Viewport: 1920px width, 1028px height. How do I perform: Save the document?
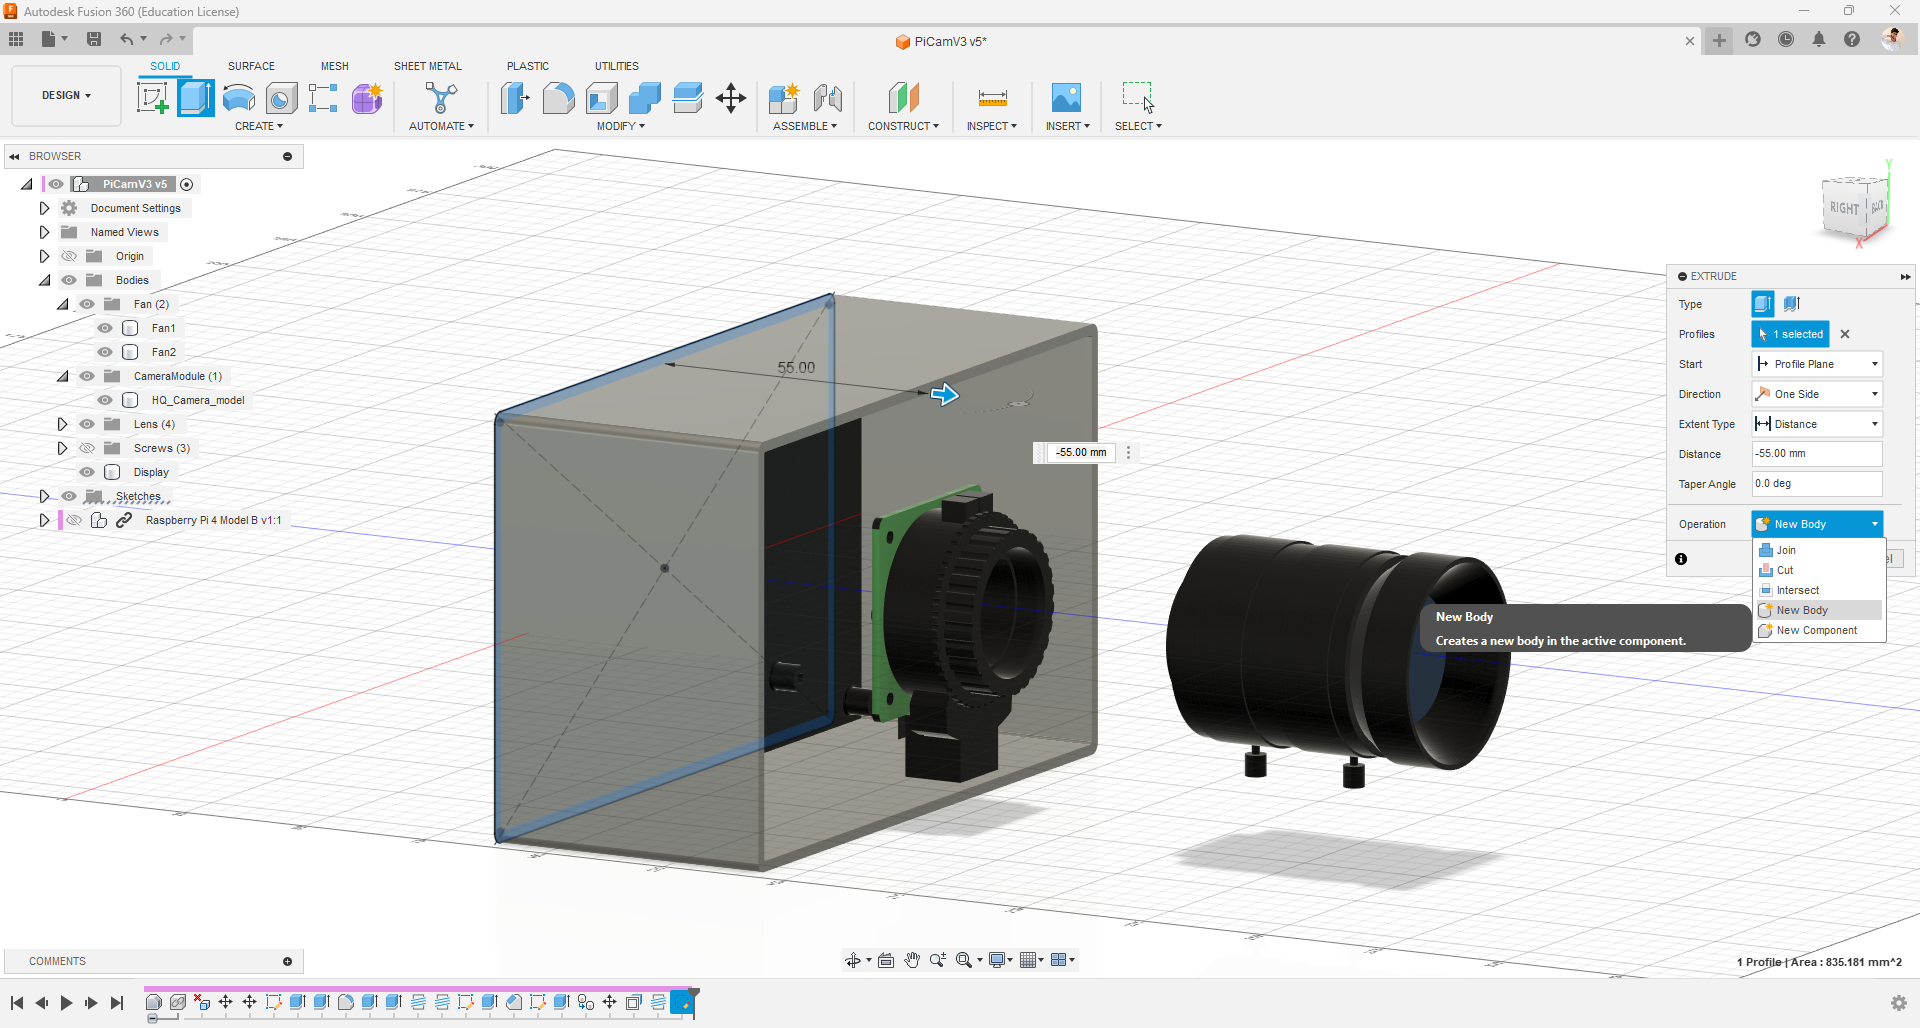click(x=94, y=39)
